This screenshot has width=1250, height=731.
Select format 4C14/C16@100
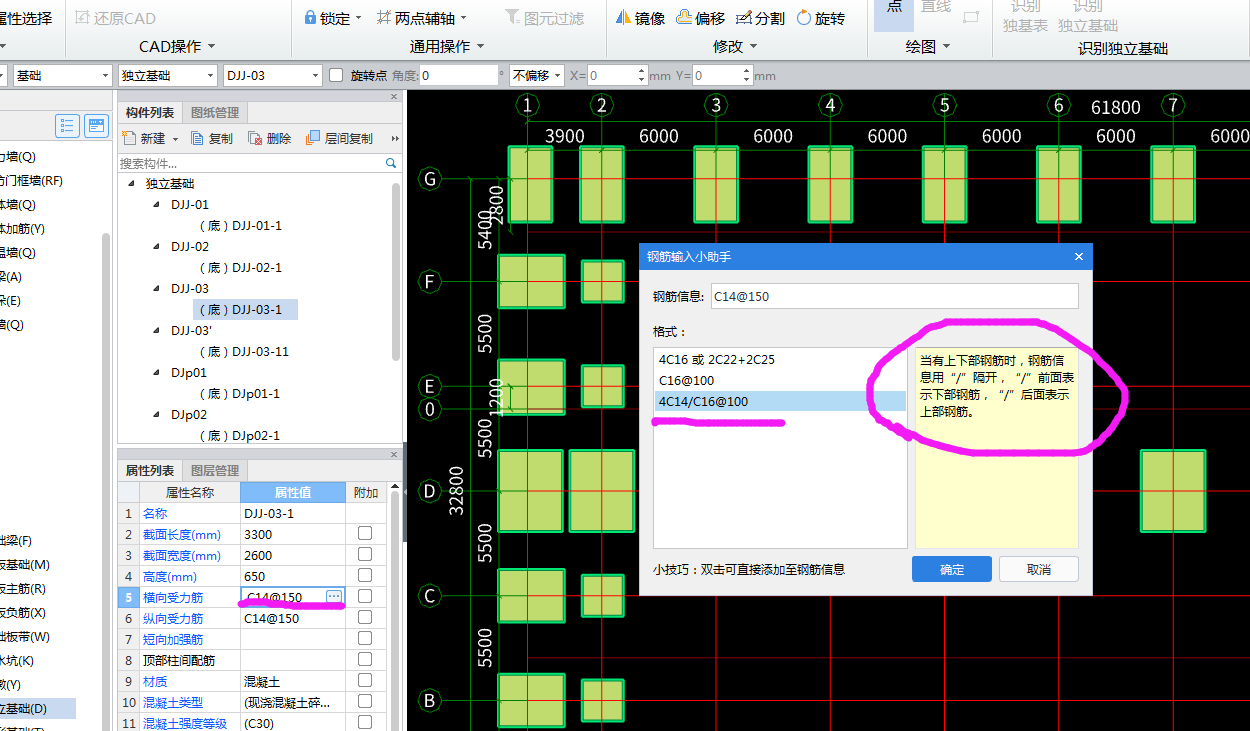[x=780, y=401]
